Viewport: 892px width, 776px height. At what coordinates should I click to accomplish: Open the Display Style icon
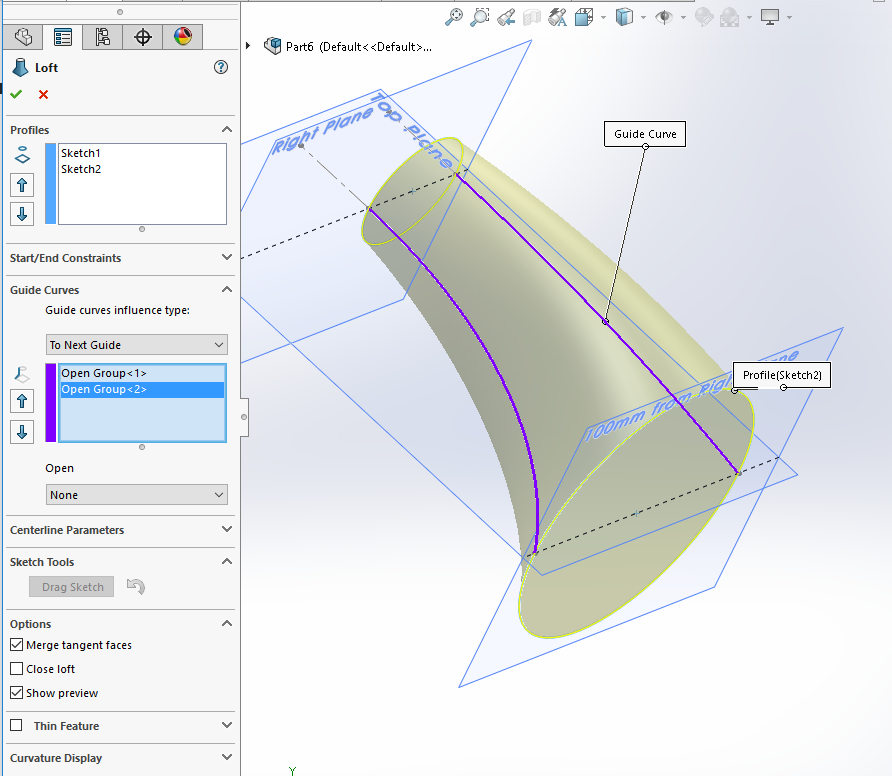tap(624, 17)
